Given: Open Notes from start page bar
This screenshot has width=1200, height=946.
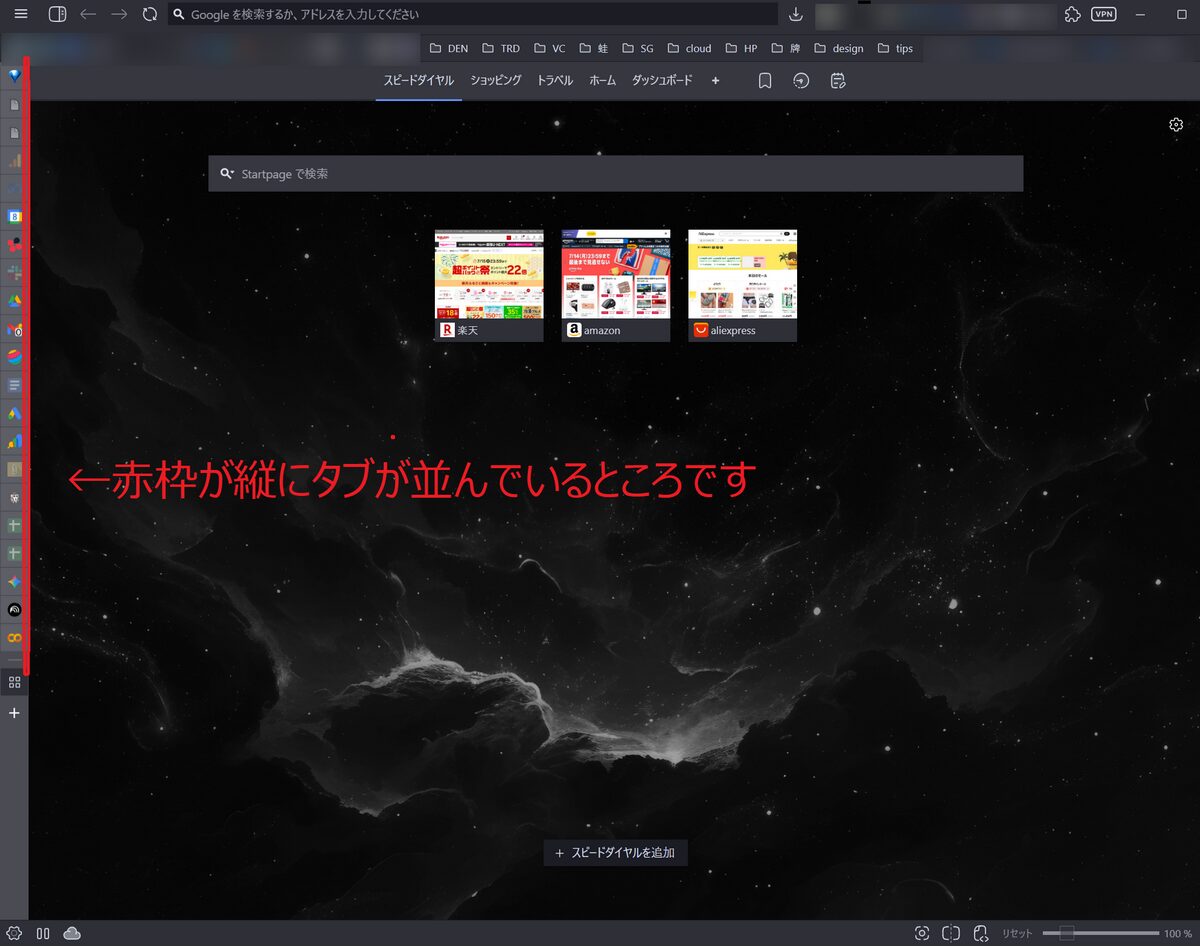Looking at the screenshot, I should click(838, 81).
